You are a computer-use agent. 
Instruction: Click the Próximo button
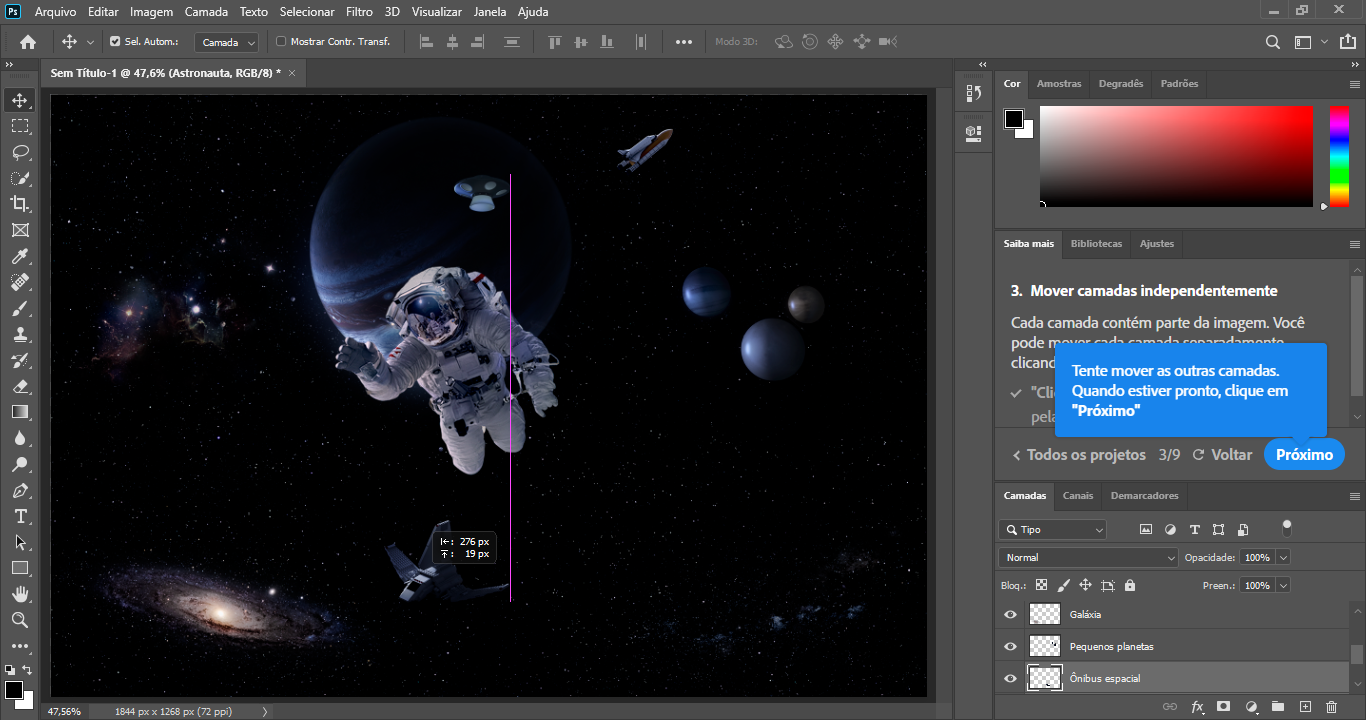click(1304, 454)
